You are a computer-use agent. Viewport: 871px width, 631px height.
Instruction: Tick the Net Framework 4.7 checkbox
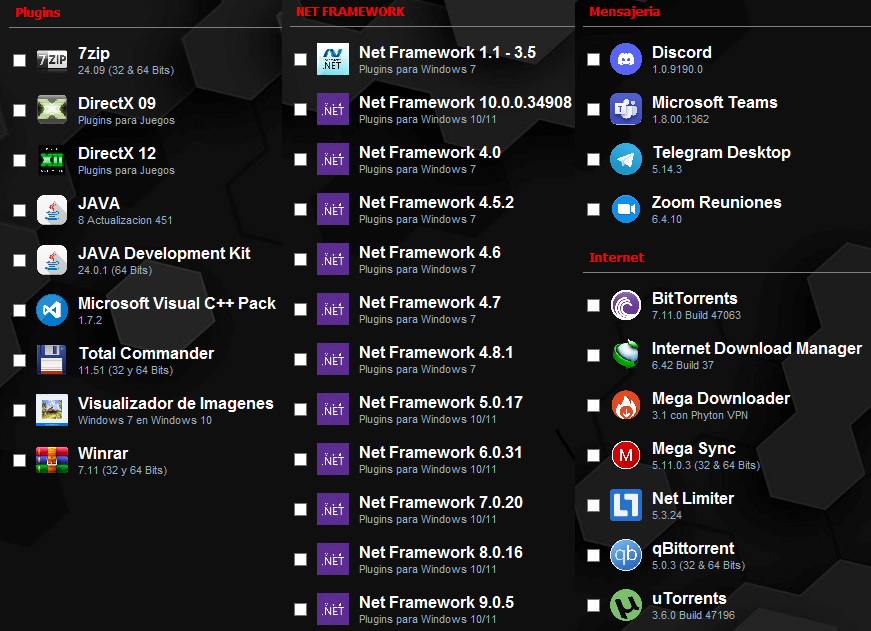[x=301, y=309]
